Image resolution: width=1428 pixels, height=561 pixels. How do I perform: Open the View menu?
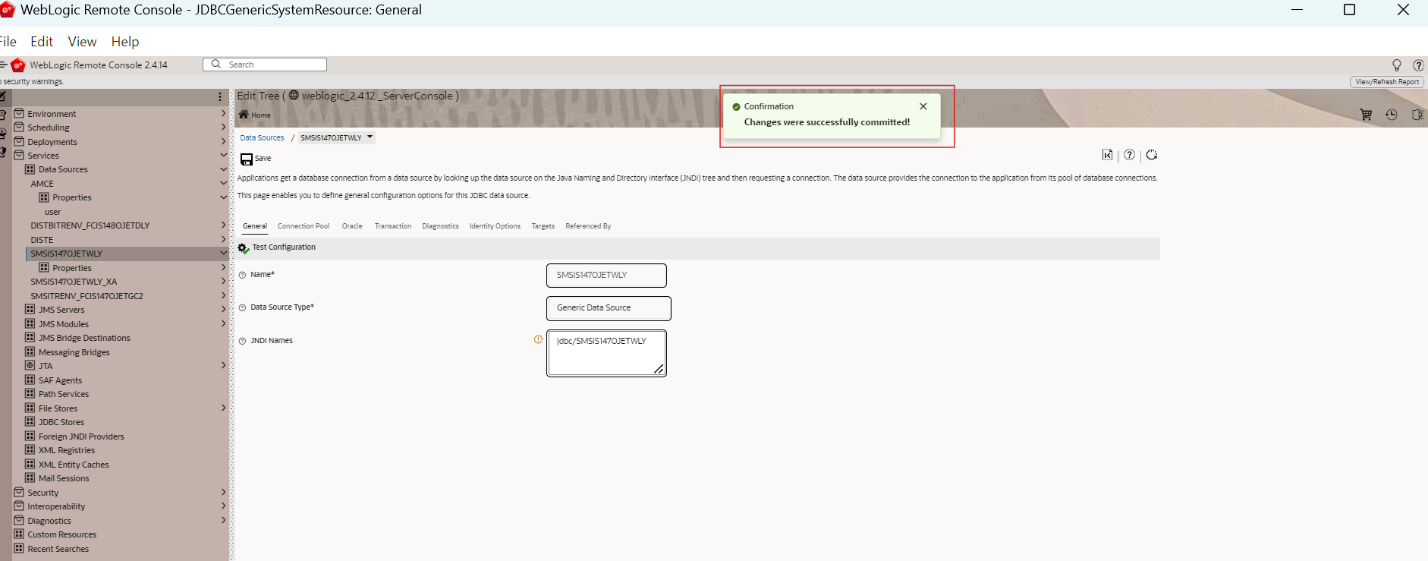[82, 42]
